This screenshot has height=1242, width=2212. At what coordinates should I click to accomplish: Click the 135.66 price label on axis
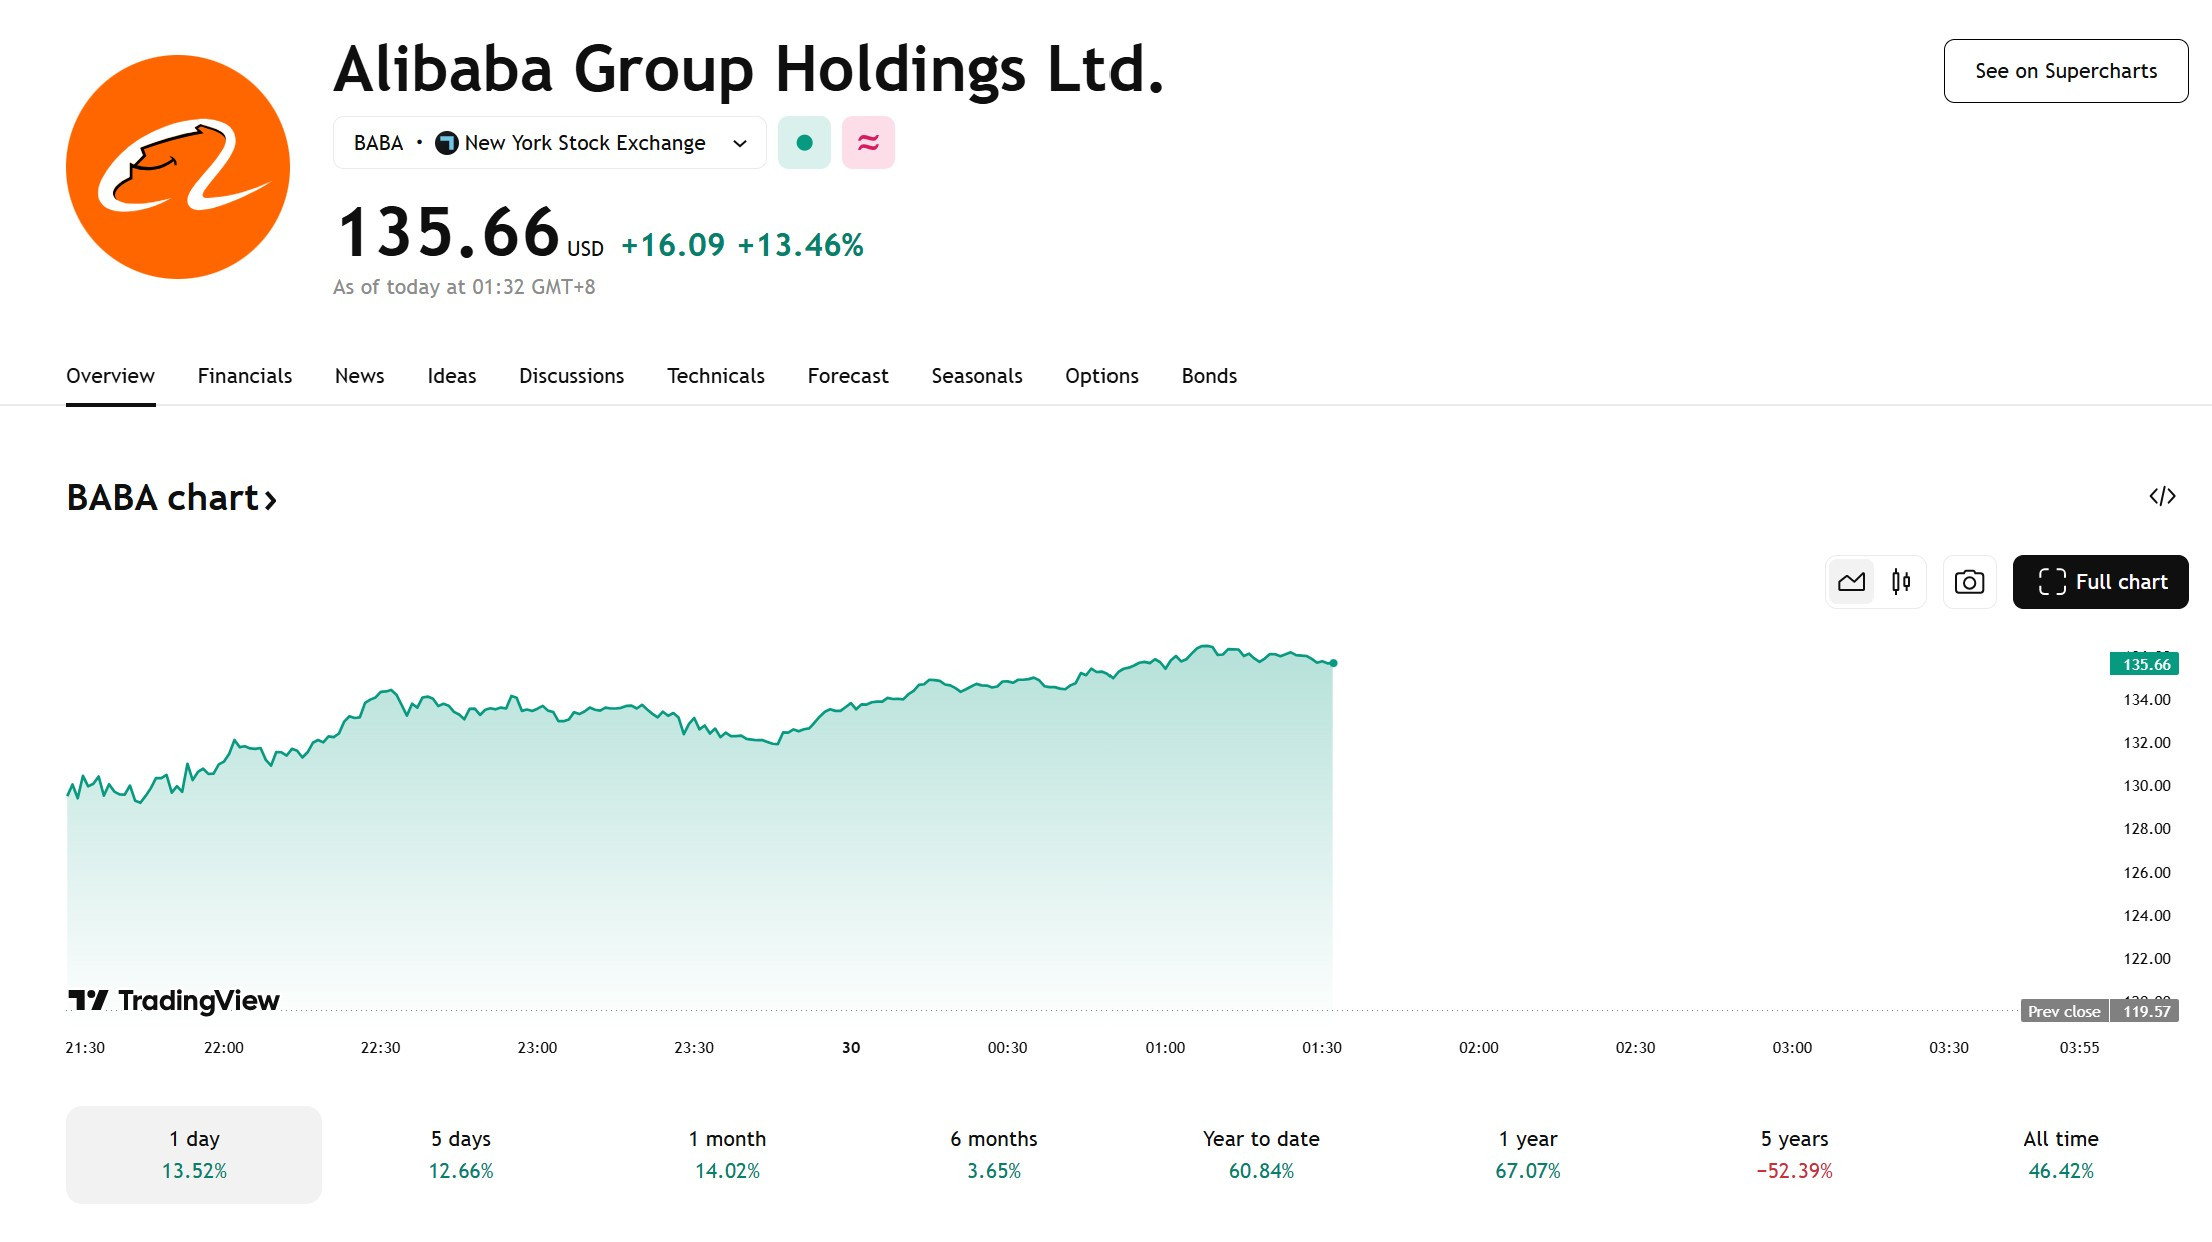tap(2144, 664)
